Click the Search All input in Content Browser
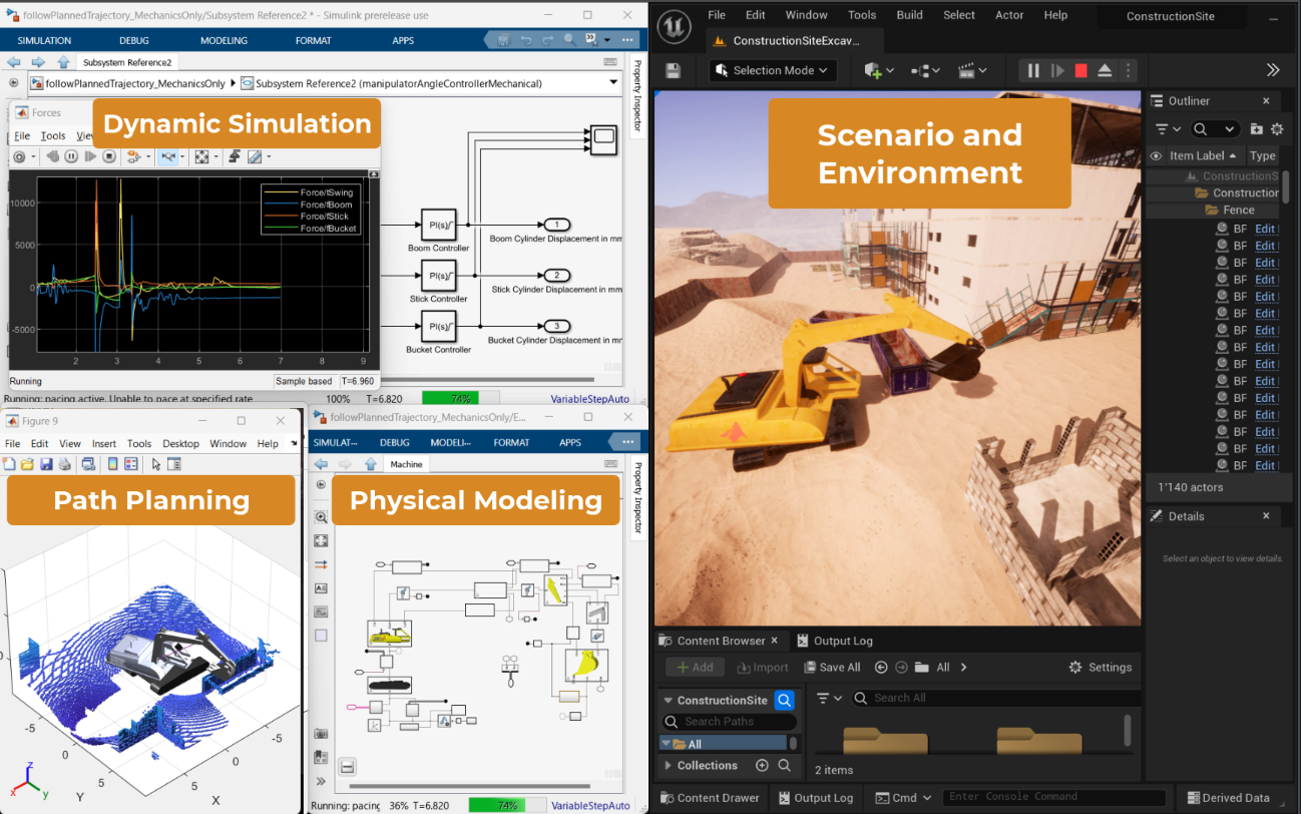 click(994, 698)
